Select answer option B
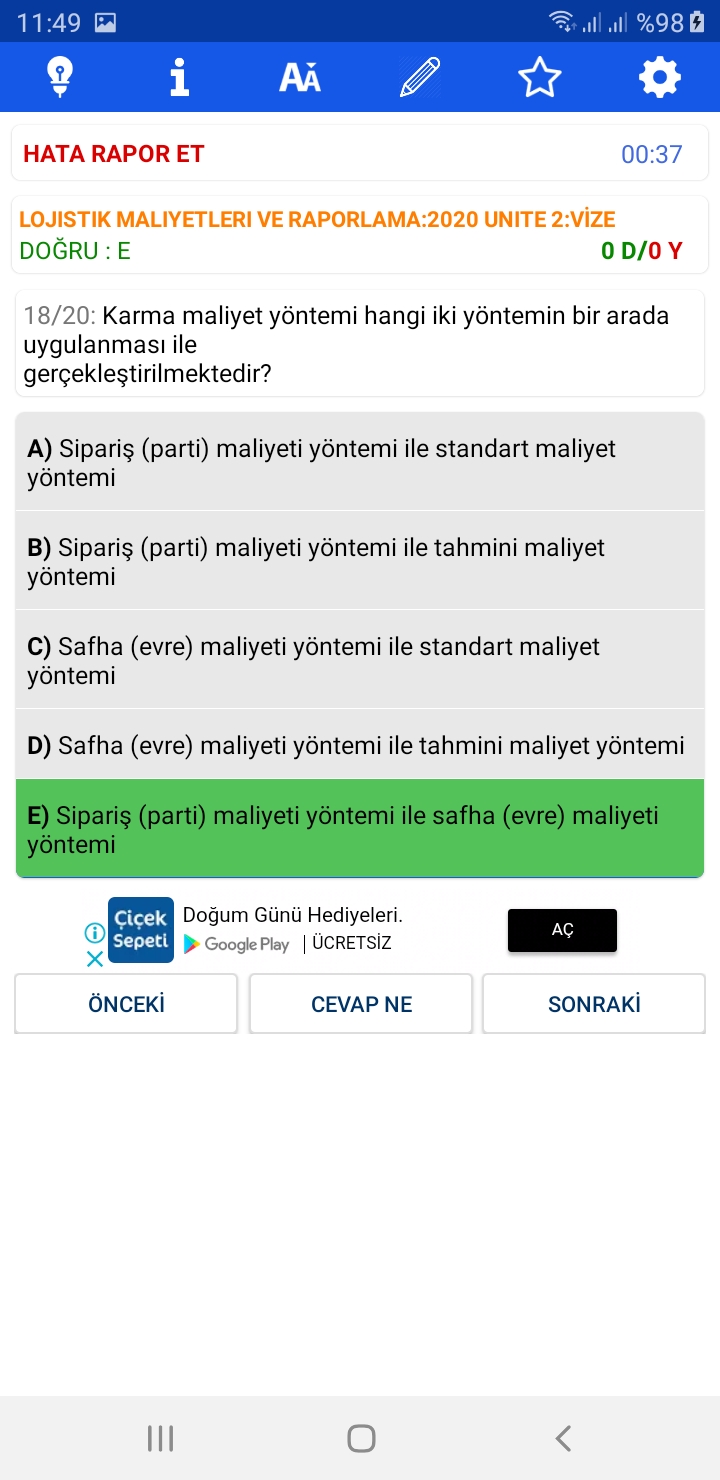Screen dimensions: 720x1480 tap(360, 561)
